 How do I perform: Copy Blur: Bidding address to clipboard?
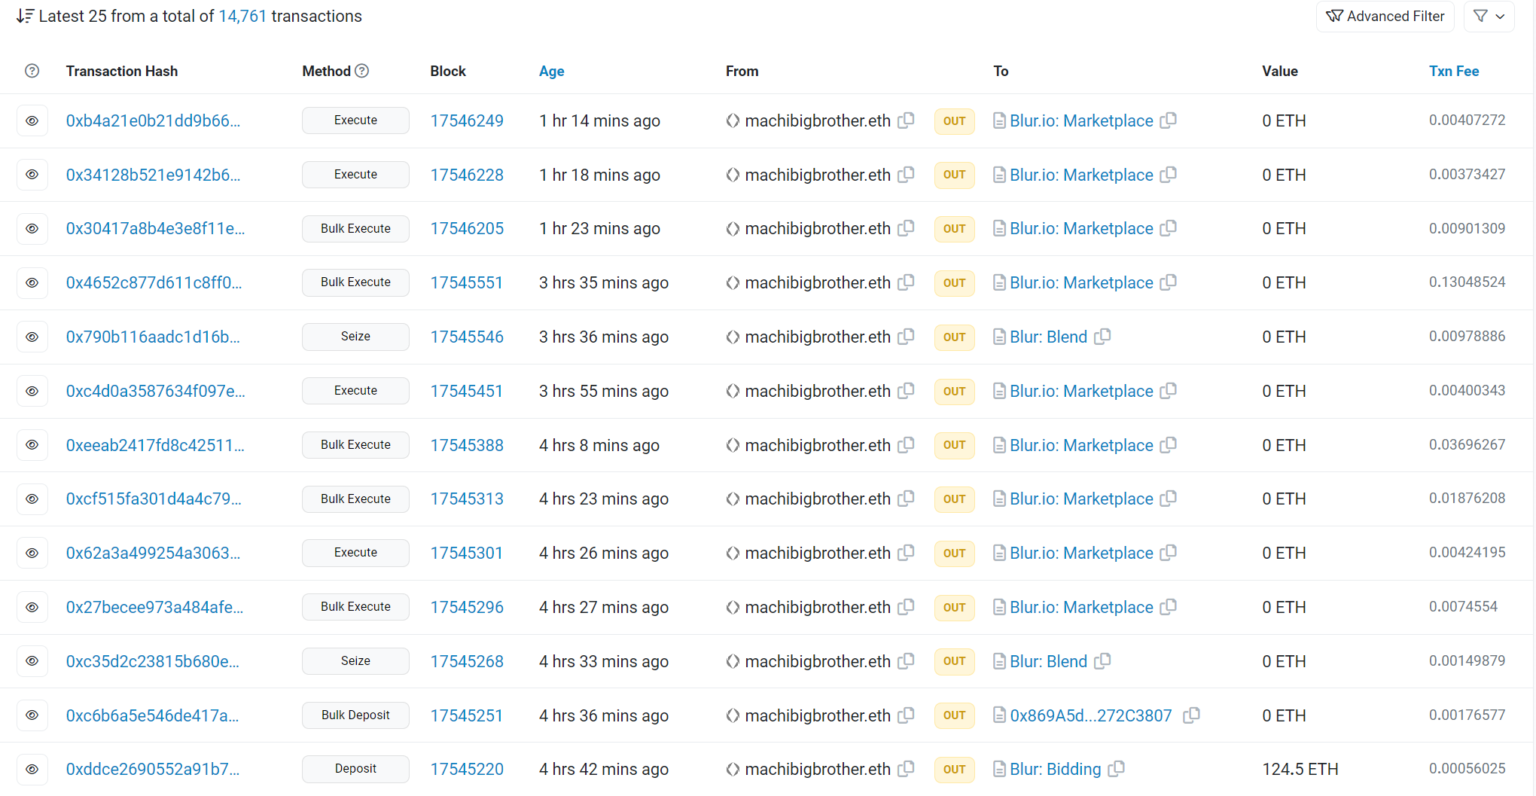1116,769
